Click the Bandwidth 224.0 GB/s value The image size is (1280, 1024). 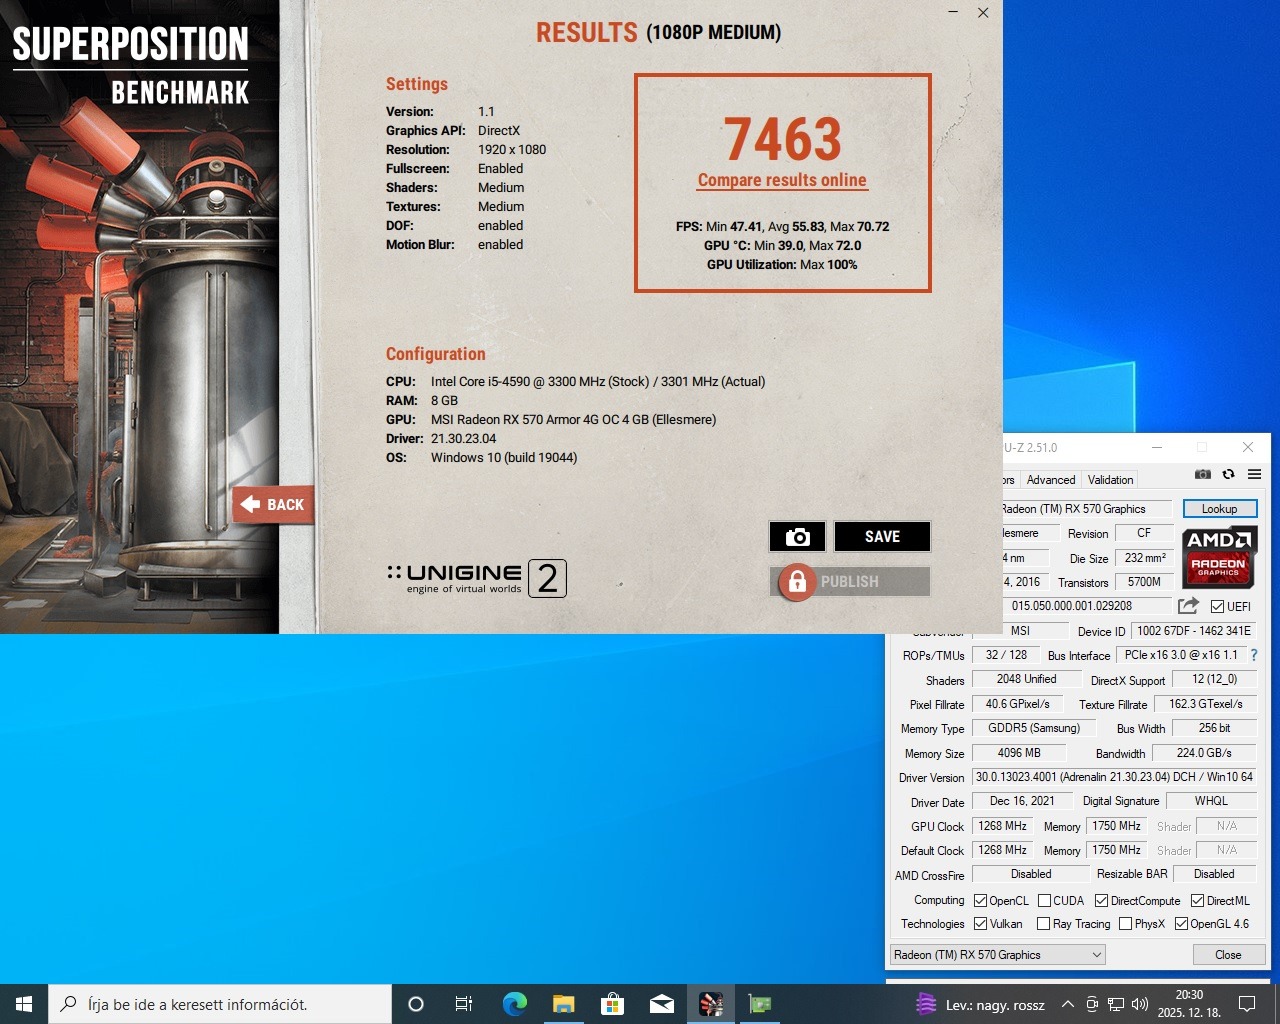[x=1204, y=753]
